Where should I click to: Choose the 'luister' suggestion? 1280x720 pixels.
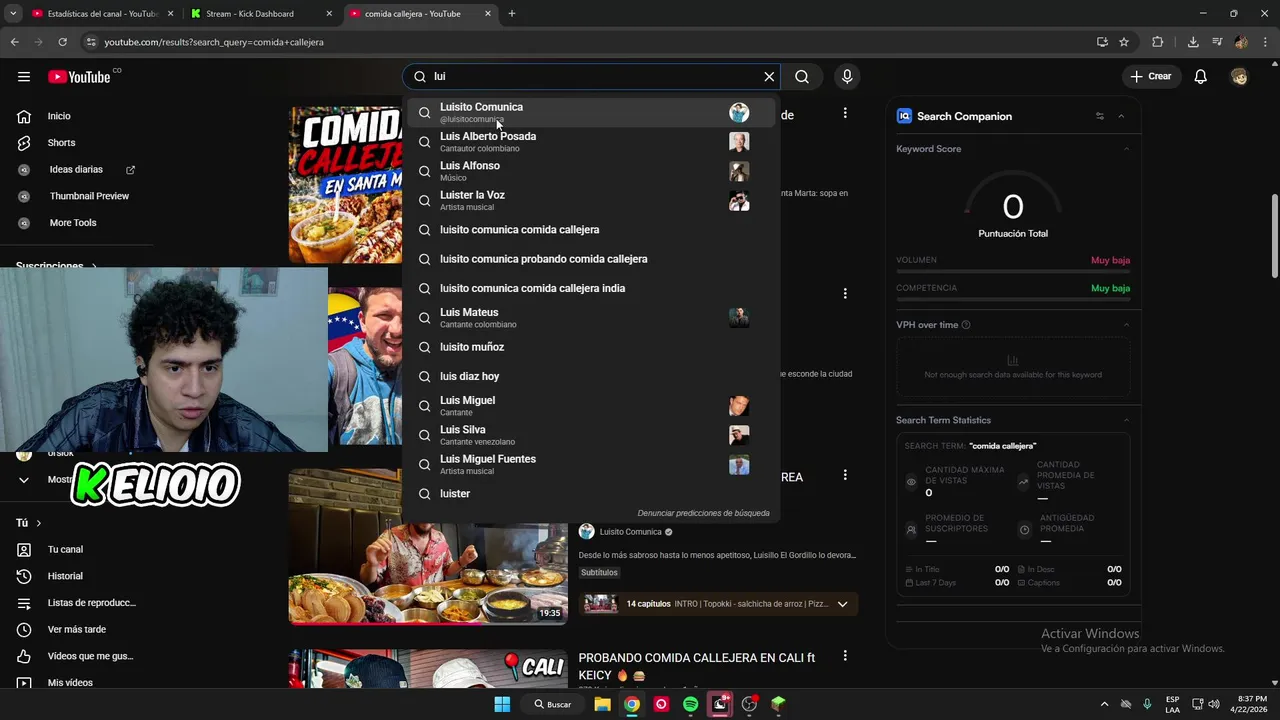pyautogui.click(x=591, y=493)
